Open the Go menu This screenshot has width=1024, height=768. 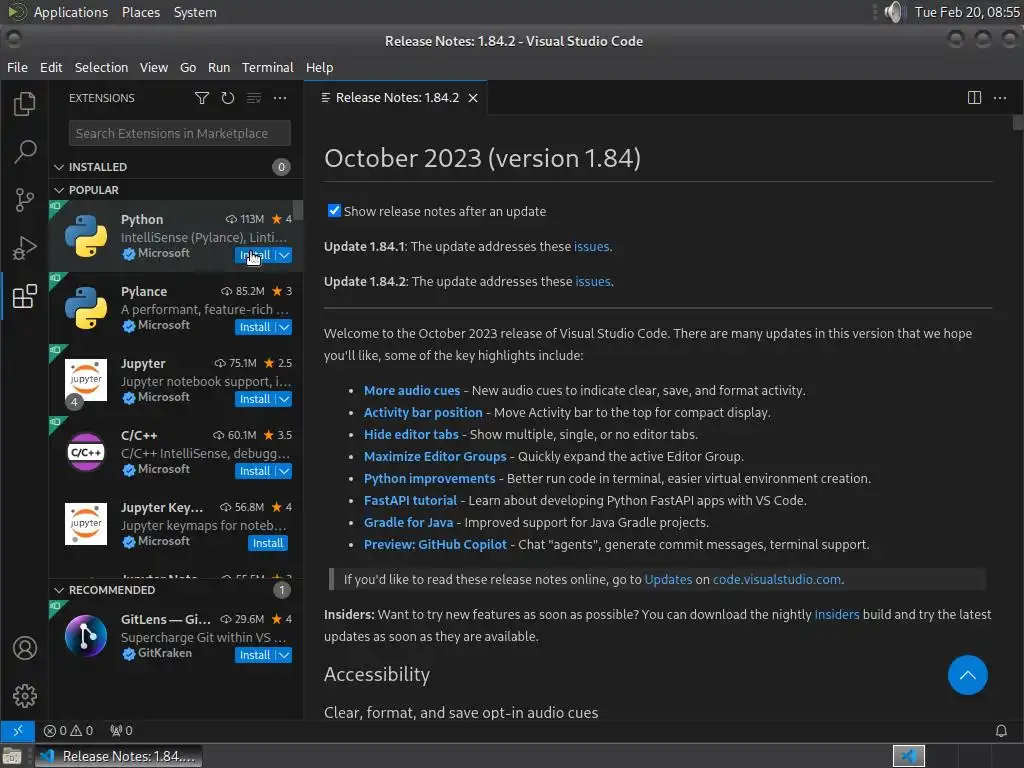click(x=188, y=67)
